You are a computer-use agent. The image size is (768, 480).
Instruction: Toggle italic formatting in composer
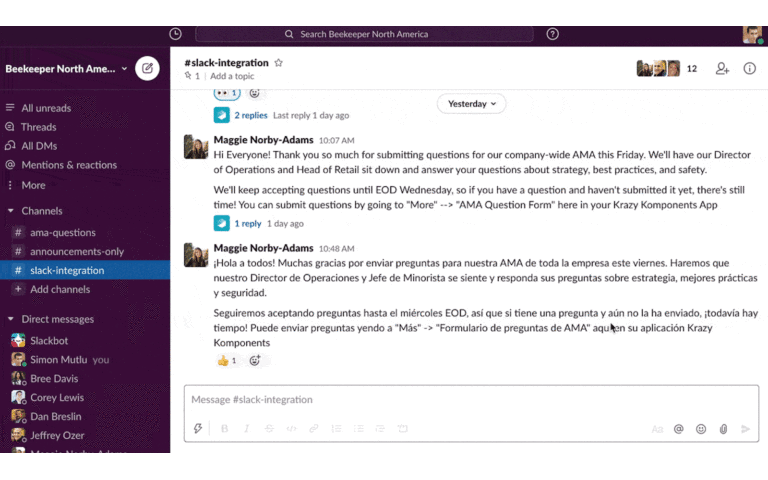[247, 429]
